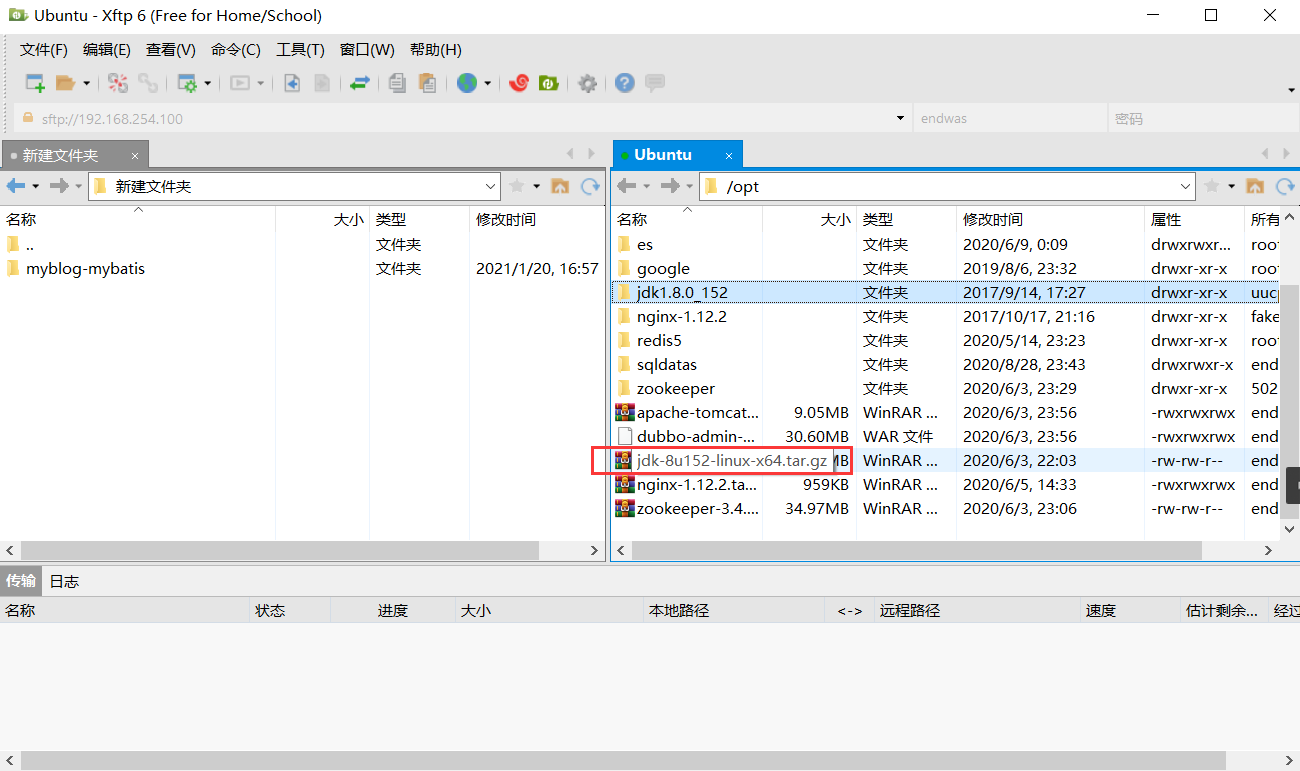Viewport: 1300px width, 771px height.
Task: Click the 密码 password field
Action: point(1202,118)
